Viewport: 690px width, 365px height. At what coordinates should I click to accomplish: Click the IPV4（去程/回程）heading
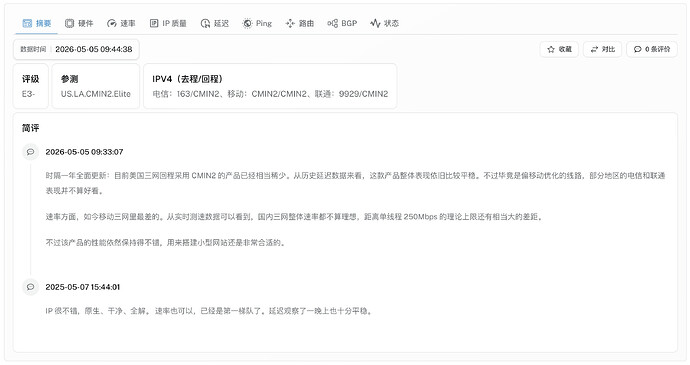(x=187, y=79)
